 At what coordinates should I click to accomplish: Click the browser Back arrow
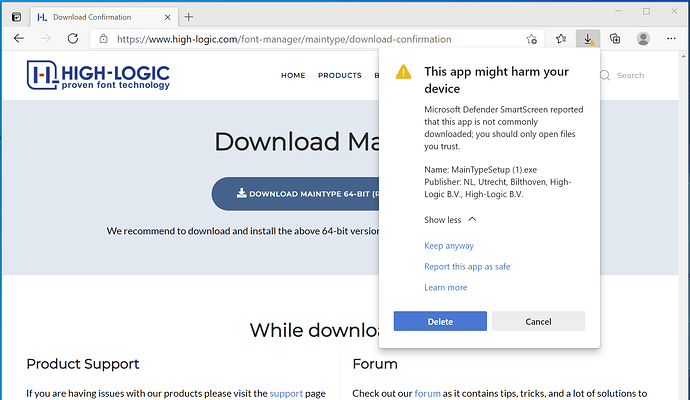(19, 39)
